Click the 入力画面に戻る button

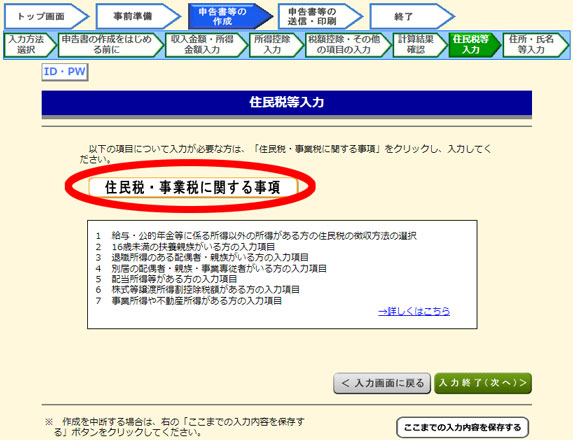click(x=382, y=383)
